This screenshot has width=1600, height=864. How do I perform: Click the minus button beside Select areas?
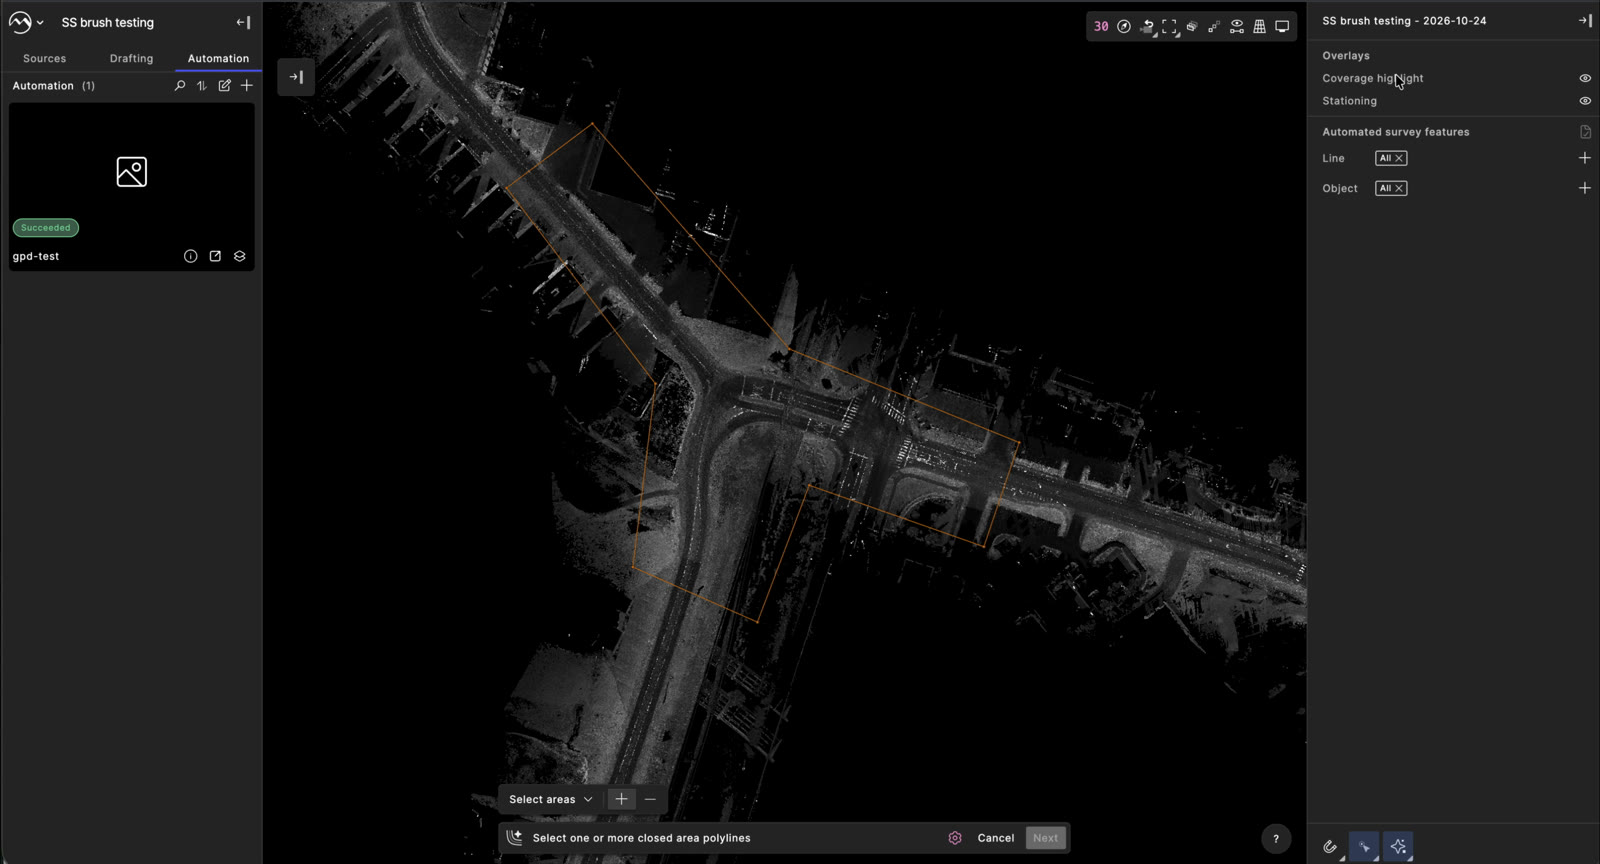(650, 799)
